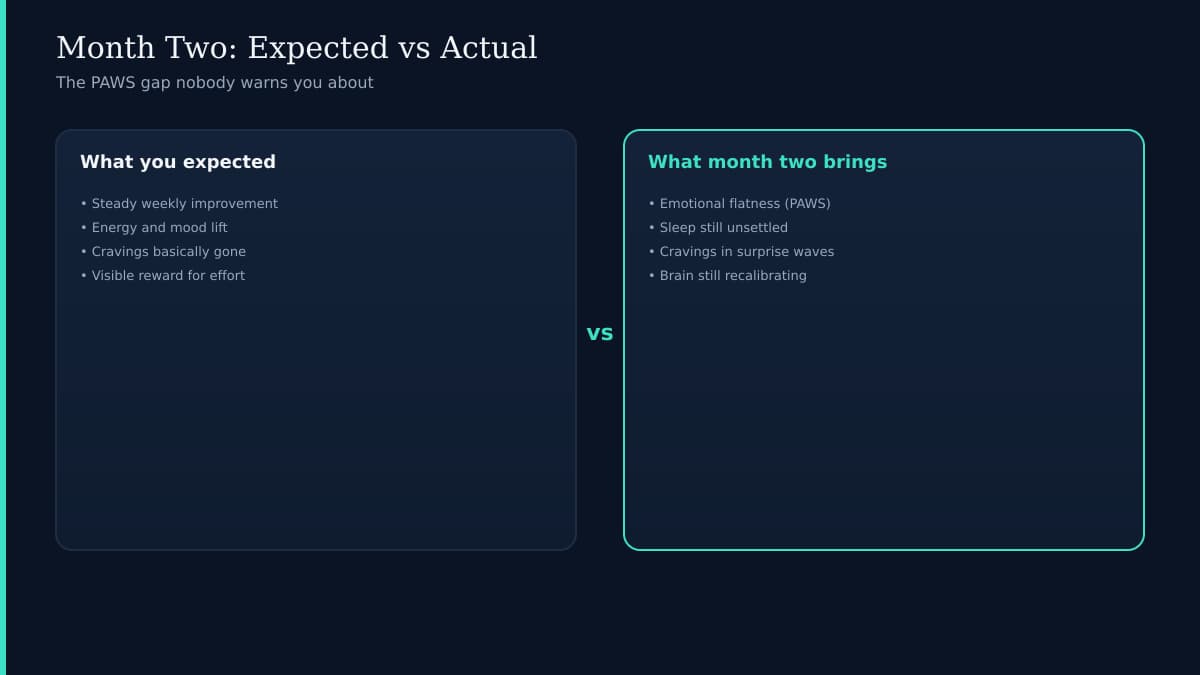Screen dimensions: 1200x675
Task: Select the subtitle about the PAWS gap
Action: [215, 83]
